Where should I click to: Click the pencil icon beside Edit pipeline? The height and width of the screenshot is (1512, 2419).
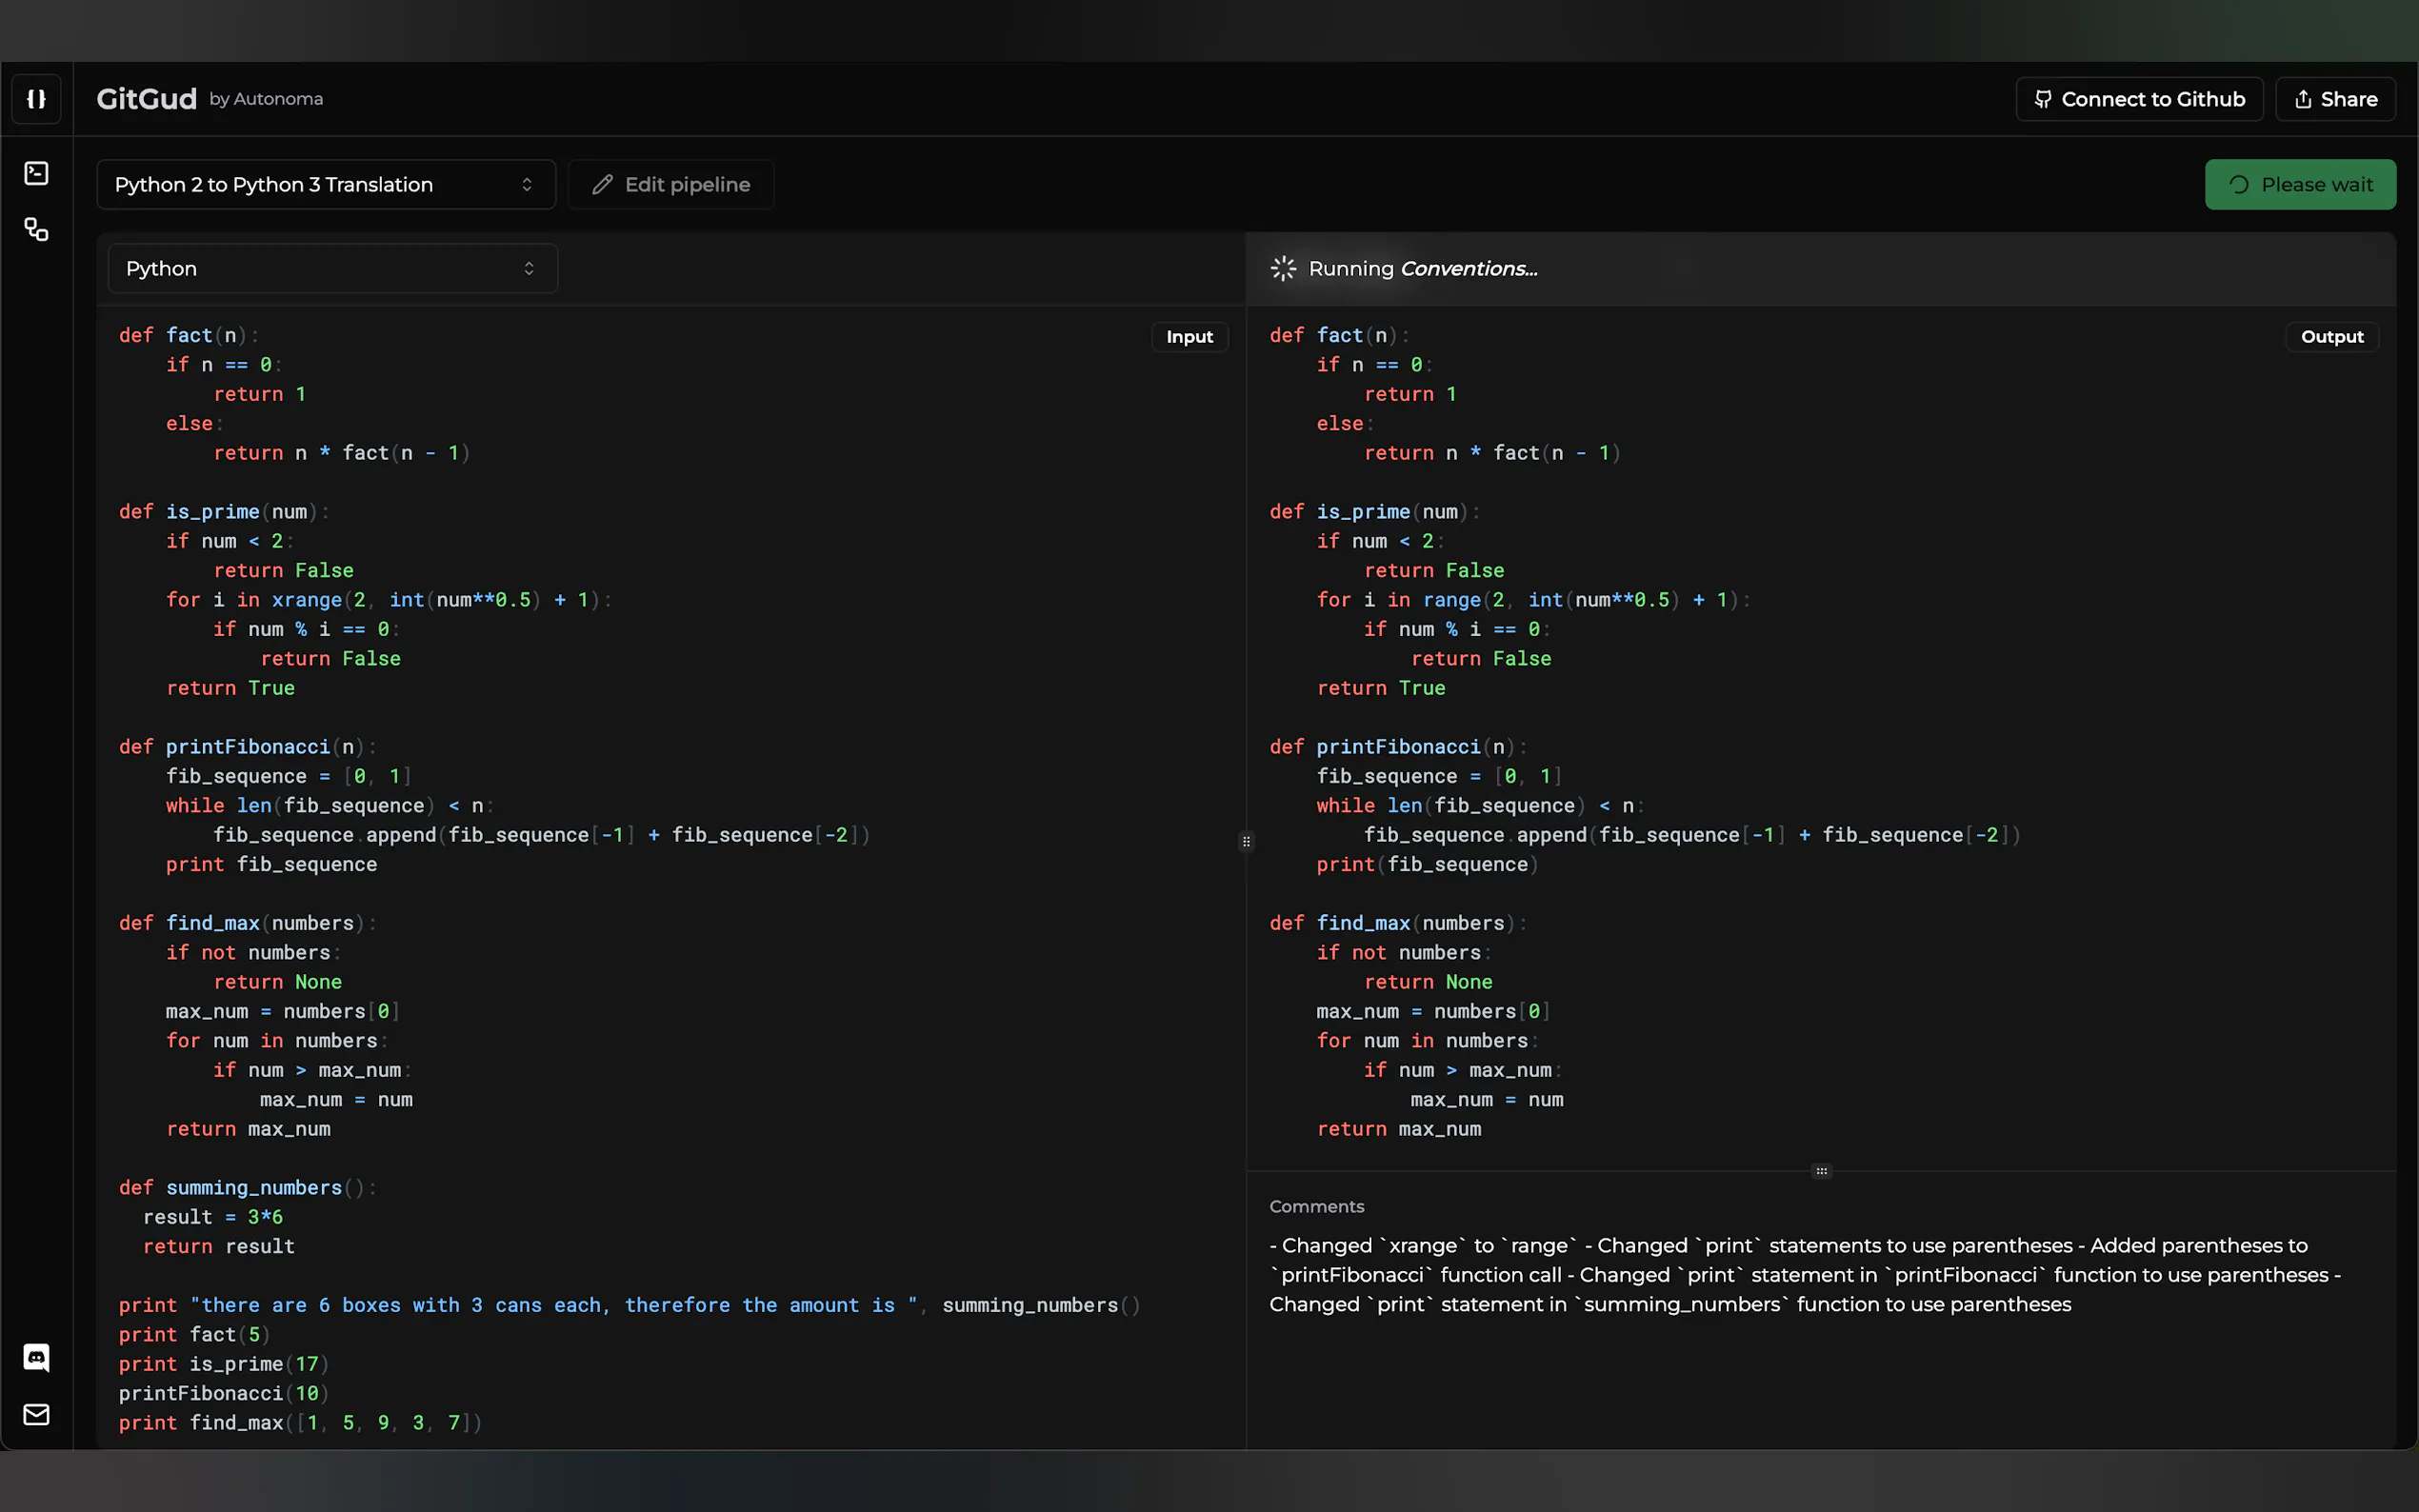point(602,185)
